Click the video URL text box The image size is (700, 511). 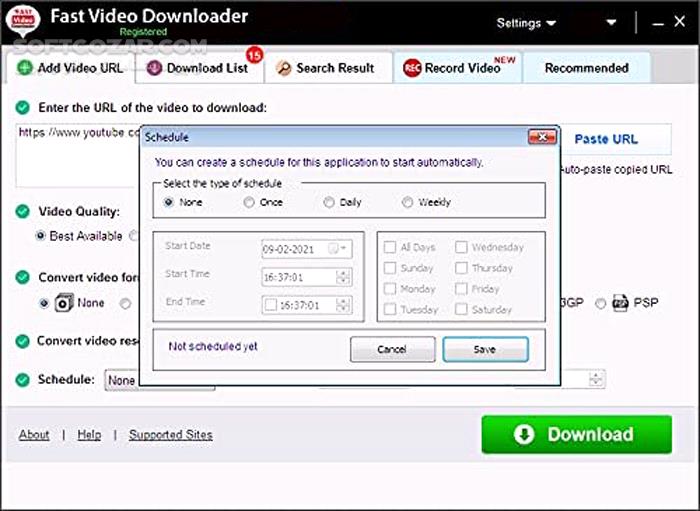pos(78,155)
